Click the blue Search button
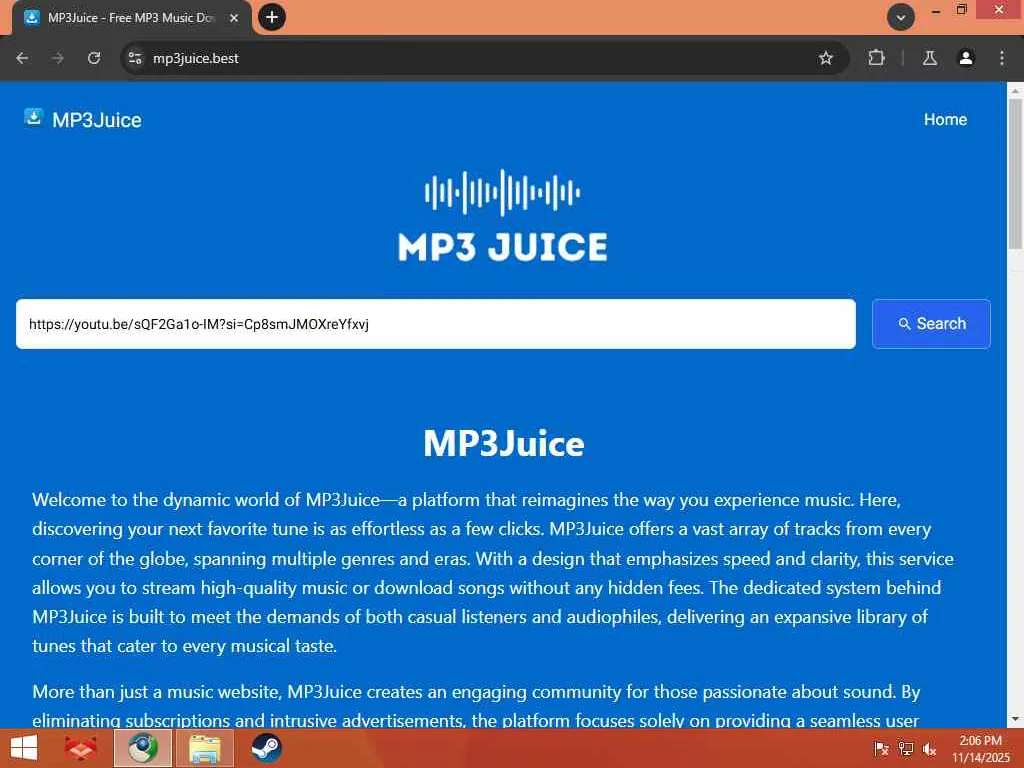This screenshot has height=768, width=1024. (931, 324)
